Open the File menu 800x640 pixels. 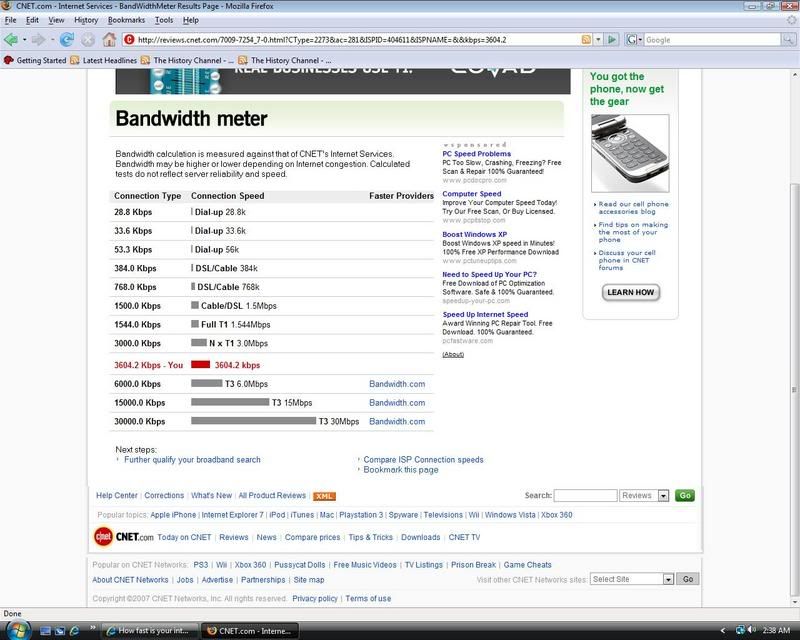(10, 20)
